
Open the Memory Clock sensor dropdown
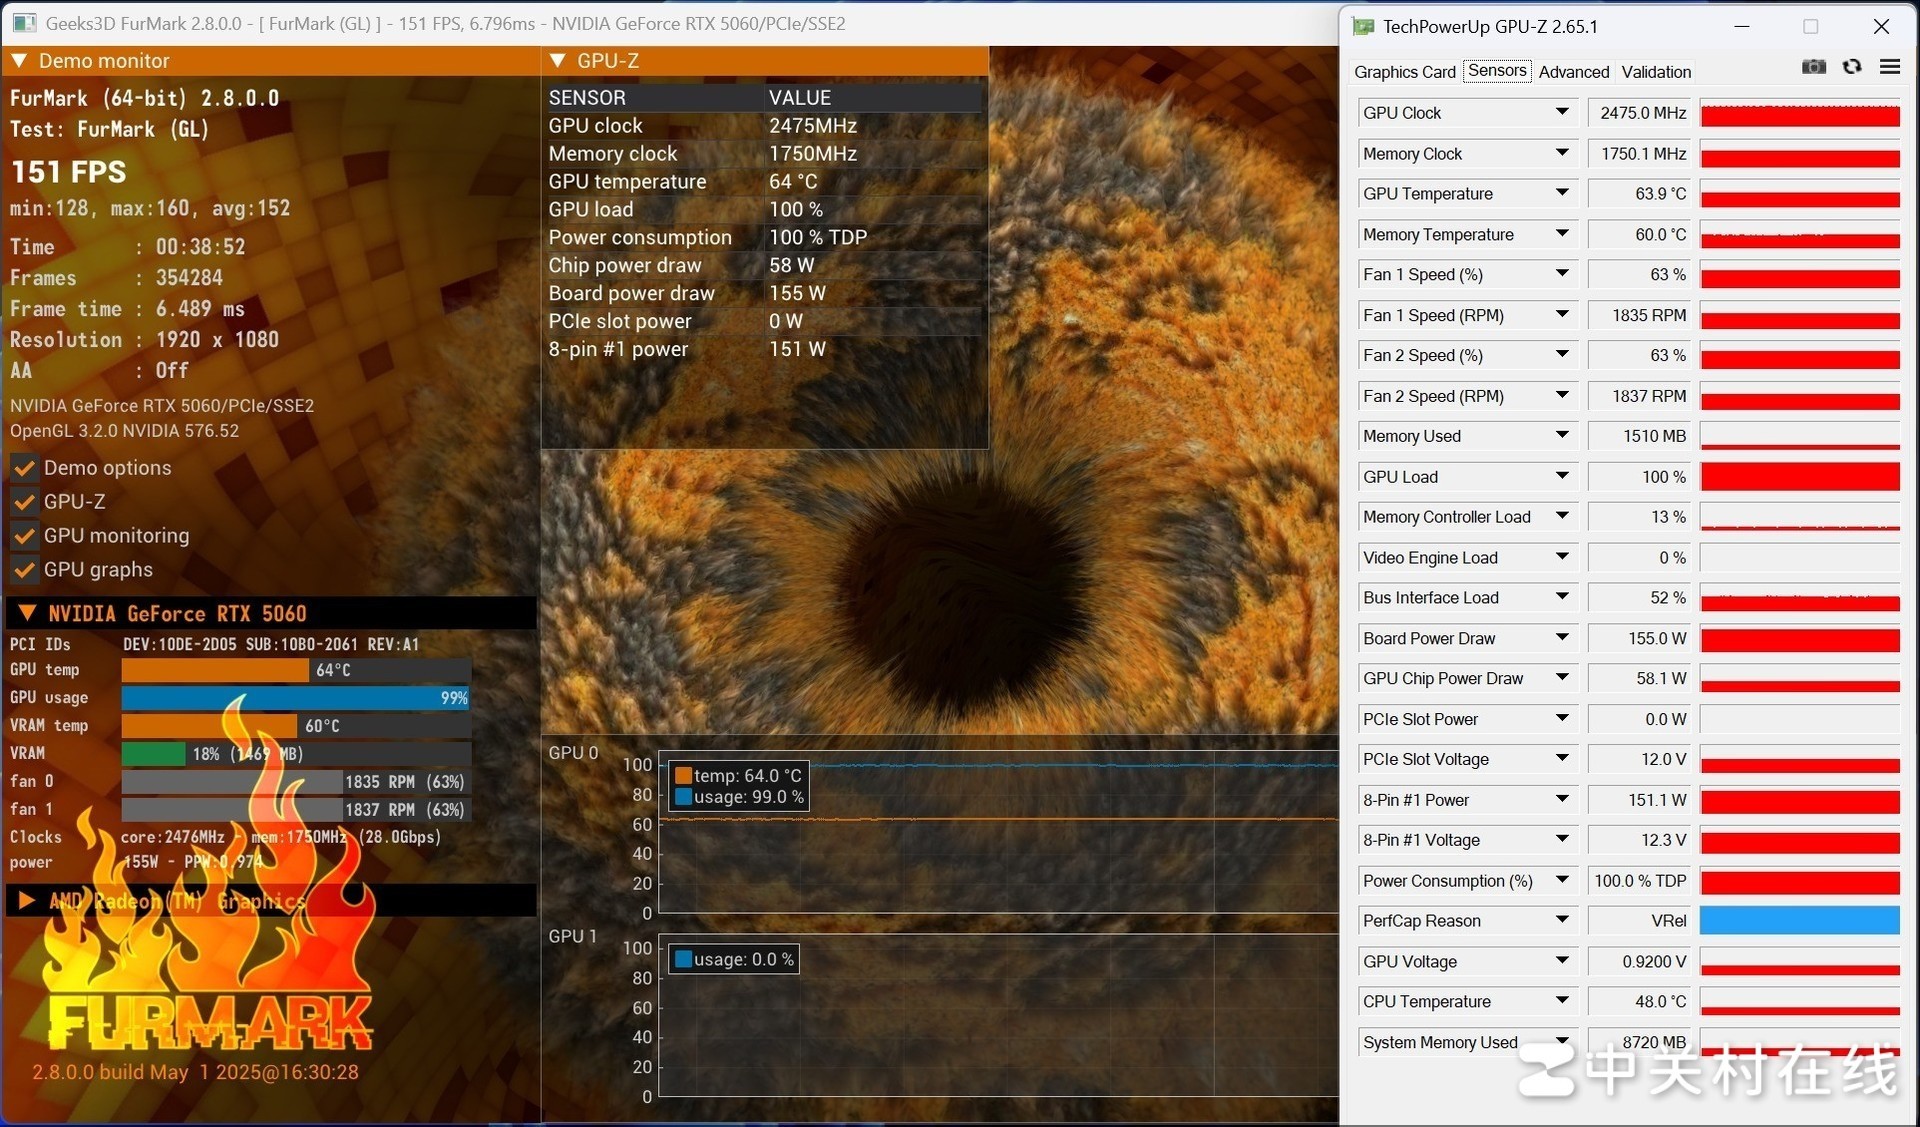[x=1561, y=153]
